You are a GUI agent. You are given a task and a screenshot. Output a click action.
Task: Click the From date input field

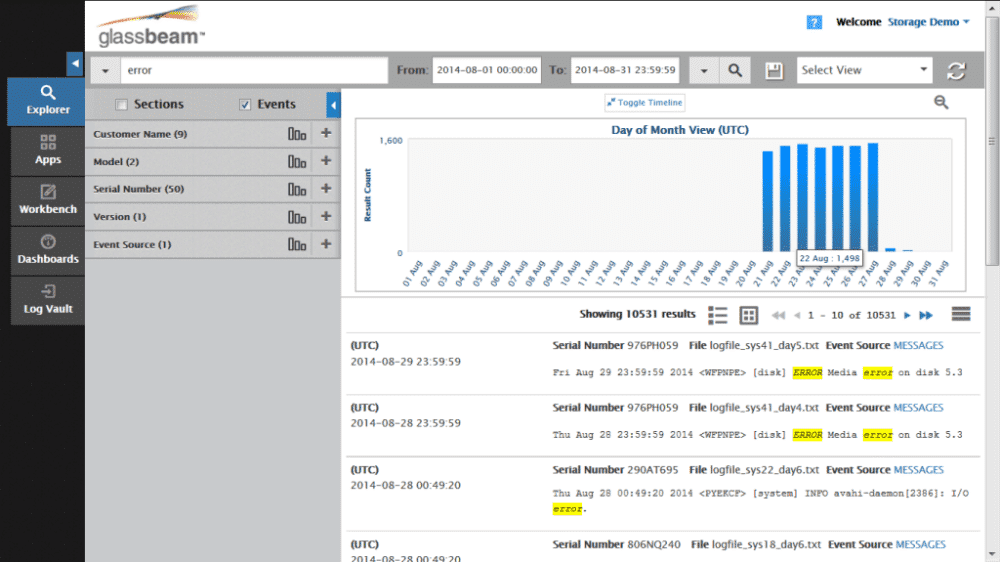point(486,70)
